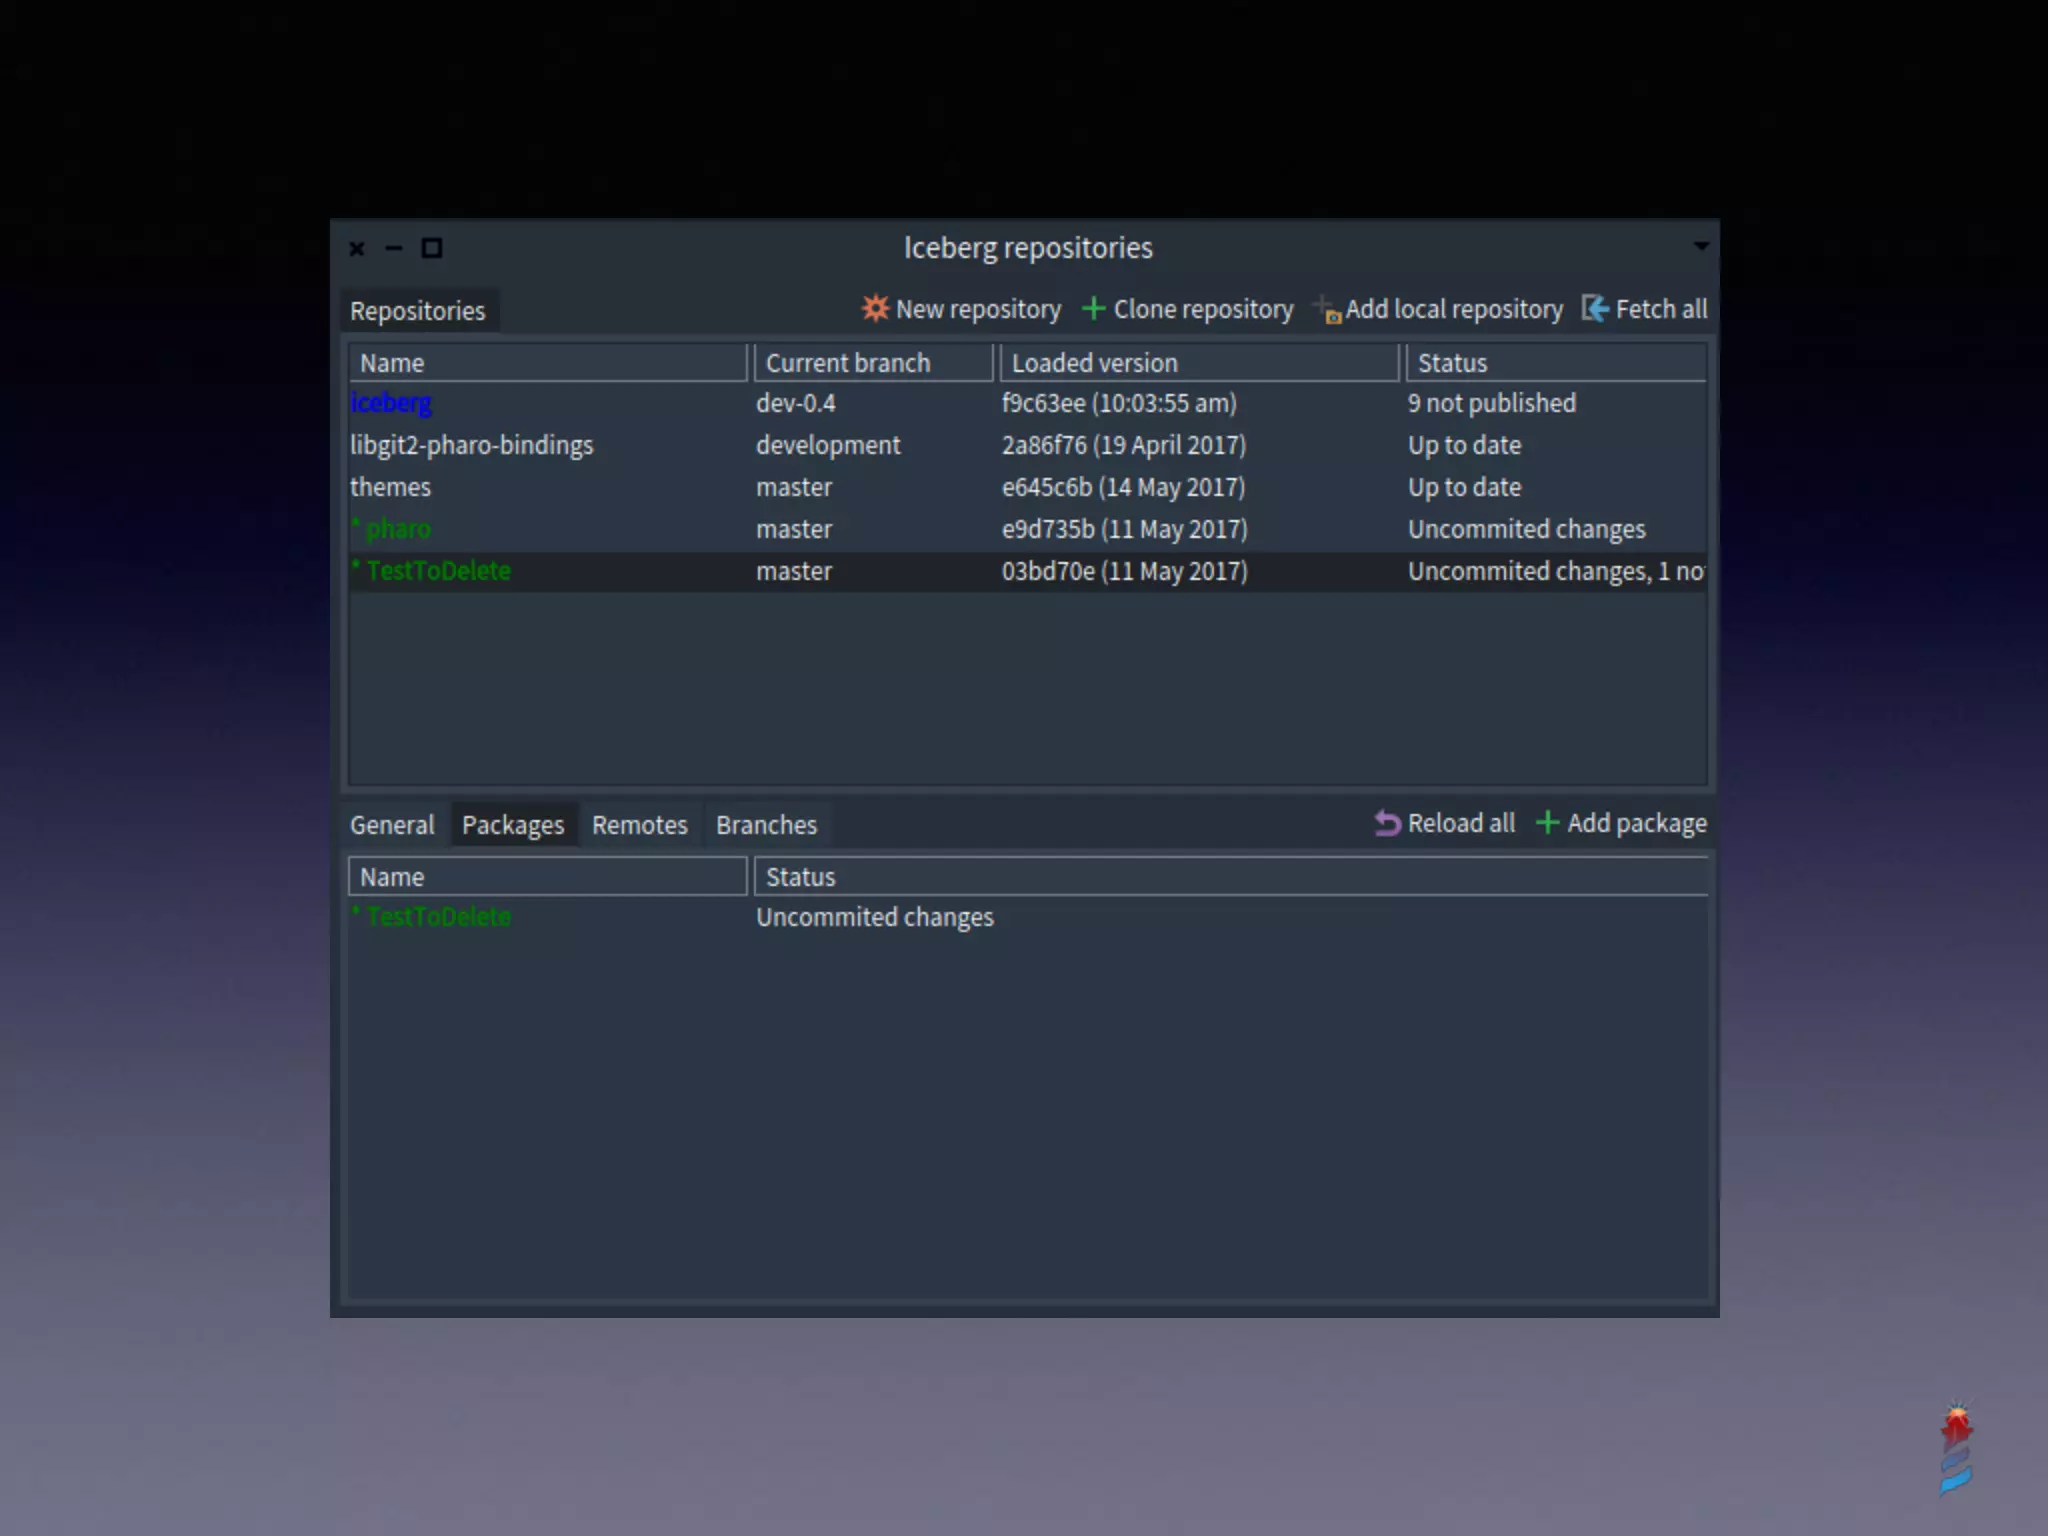Open the Remotes tab
This screenshot has height=1536, width=2048.
point(639,825)
